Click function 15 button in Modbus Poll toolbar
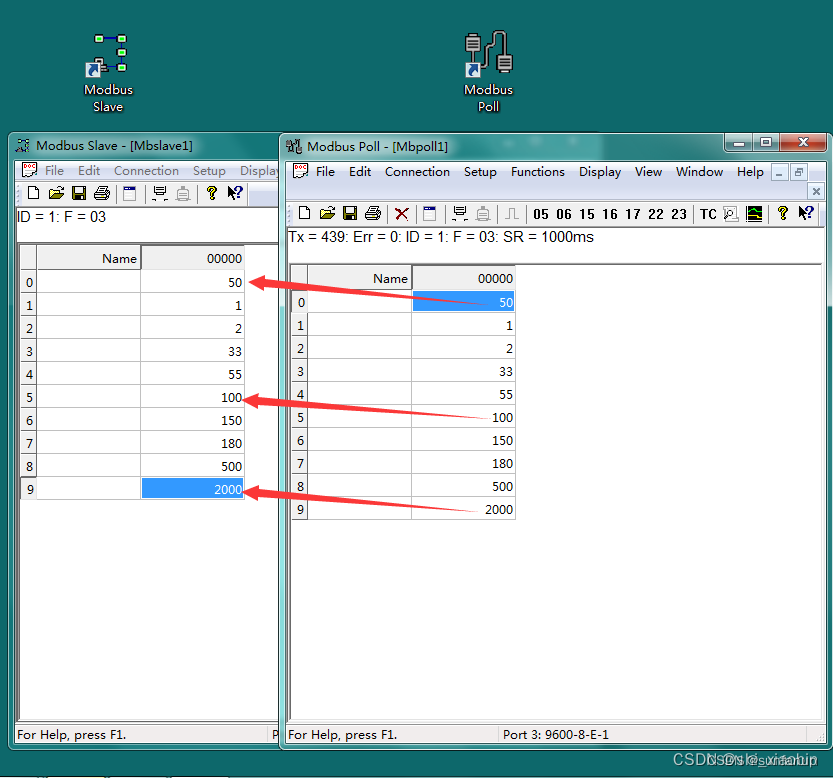 tap(586, 214)
